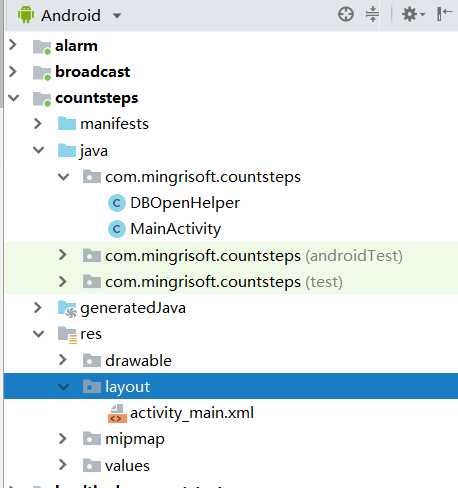458x488 pixels.
Task: Open the gear settings menu
Action: point(413,15)
